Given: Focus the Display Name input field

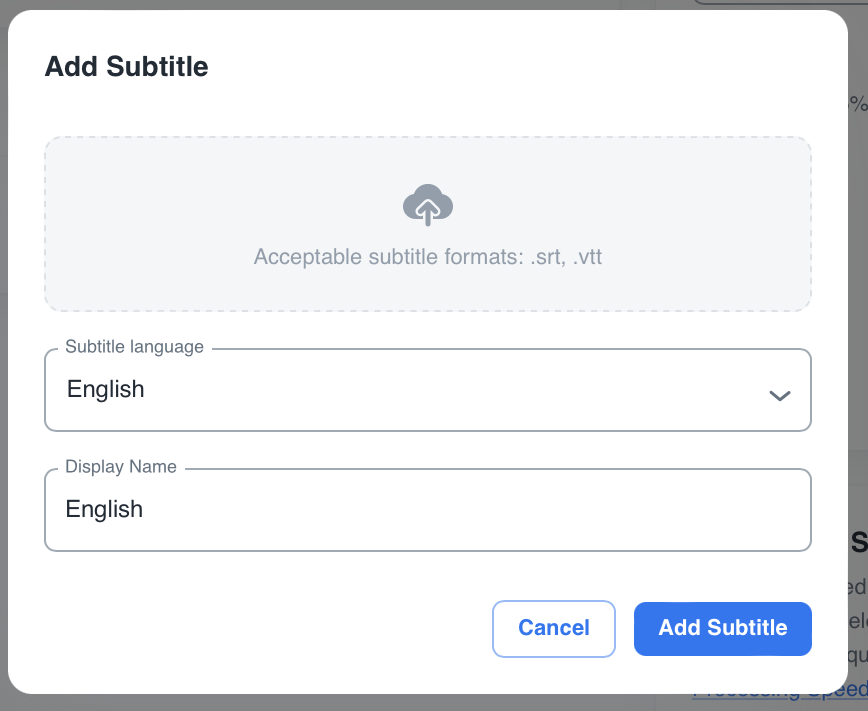Looking at the screenshot, I should pyautogui.click(x=427, y=510).
